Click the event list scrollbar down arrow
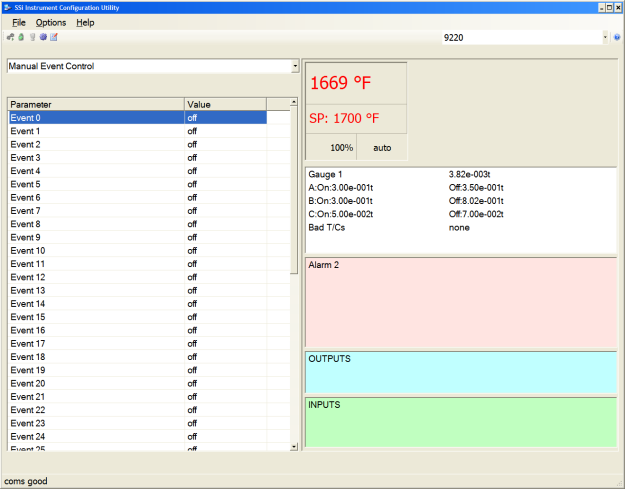Image resolution: width=625 pixels, height=489 pixels. pyautogui.click(x=294, y=446)
